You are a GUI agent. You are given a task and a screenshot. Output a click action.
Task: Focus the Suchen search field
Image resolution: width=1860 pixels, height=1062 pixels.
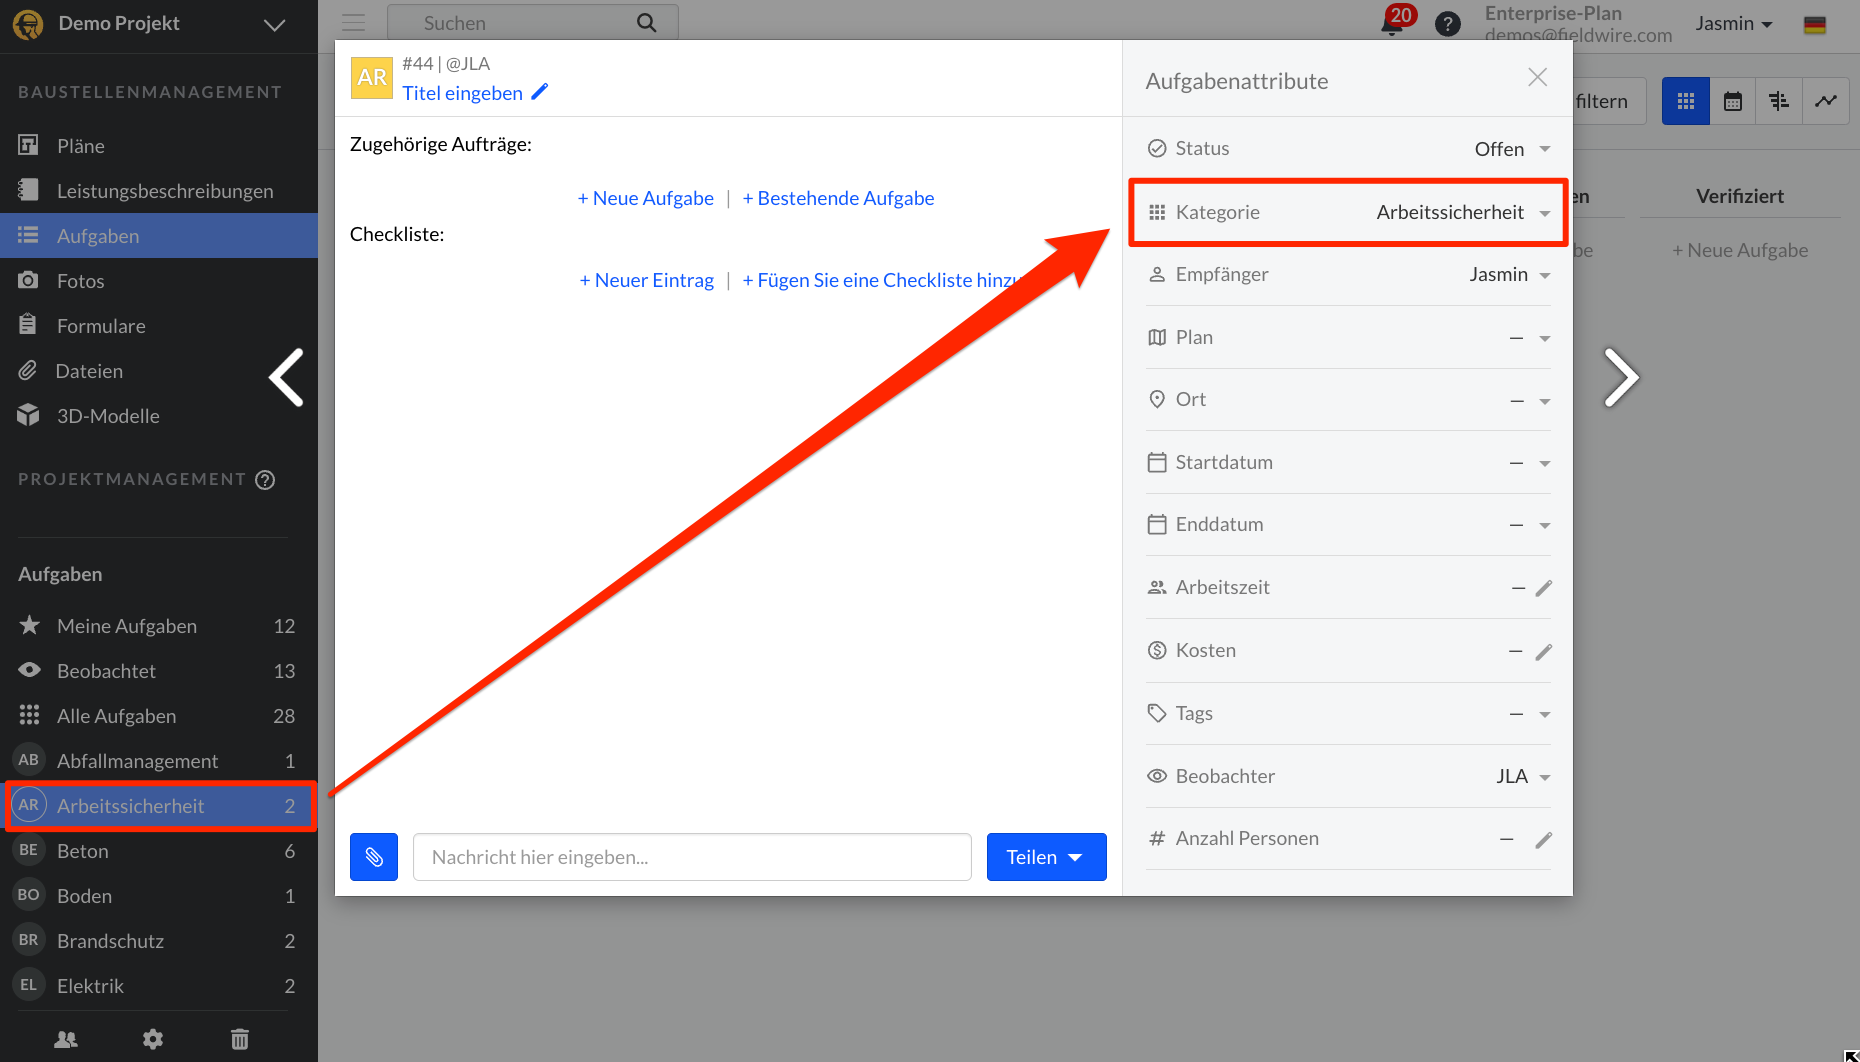[x=532, y=22]
